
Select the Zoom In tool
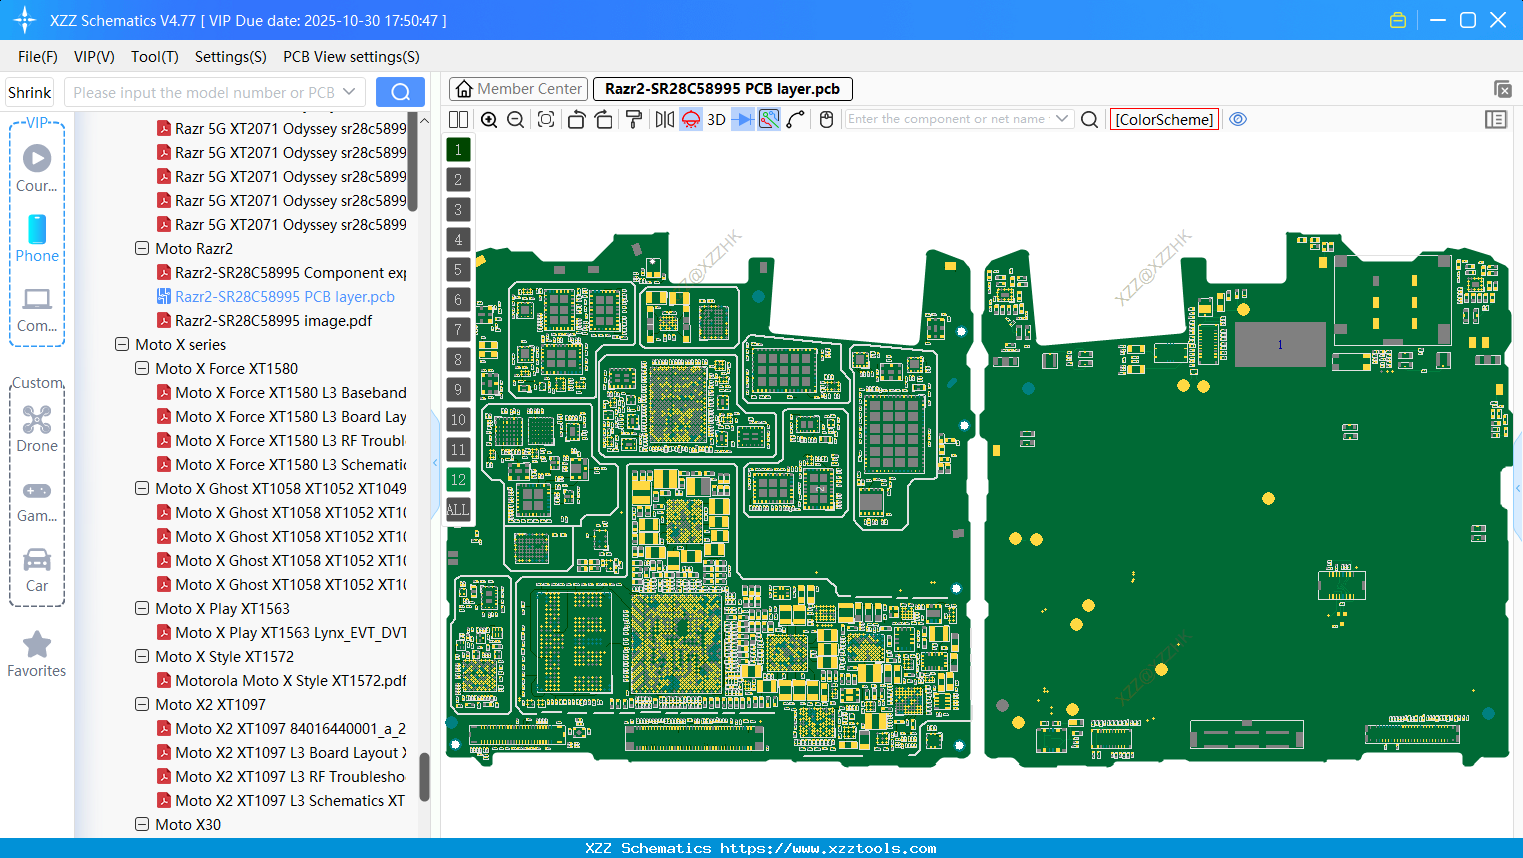coord(489,119)
